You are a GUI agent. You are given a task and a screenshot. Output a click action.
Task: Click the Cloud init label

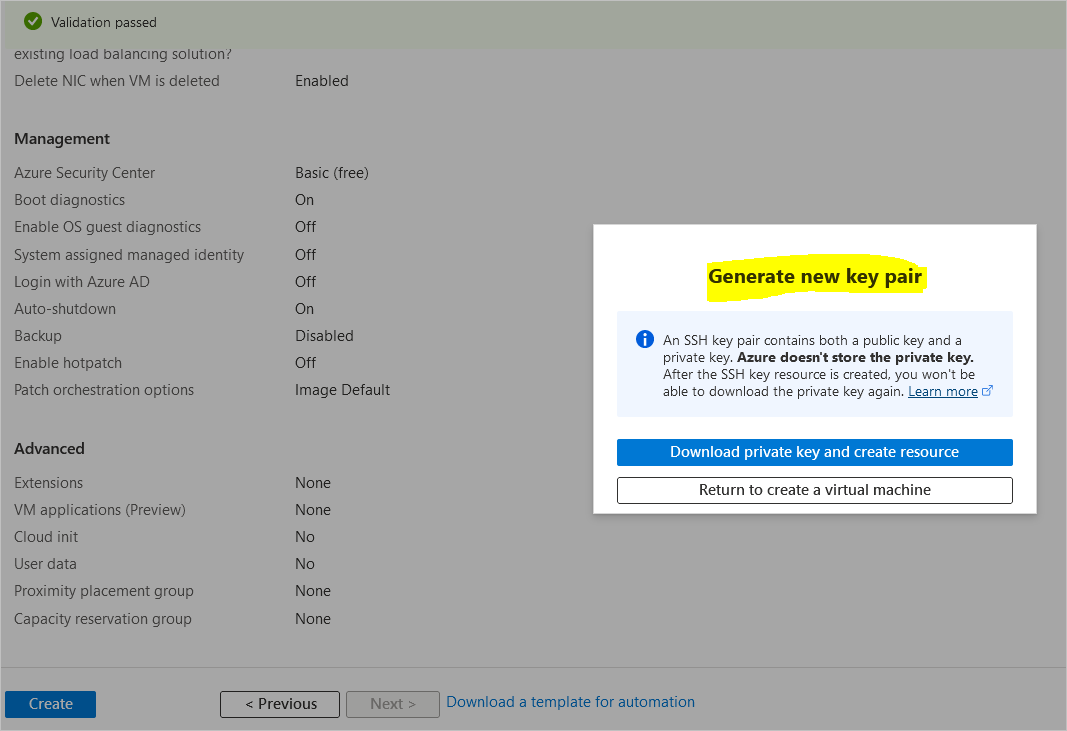pos(46,537)
